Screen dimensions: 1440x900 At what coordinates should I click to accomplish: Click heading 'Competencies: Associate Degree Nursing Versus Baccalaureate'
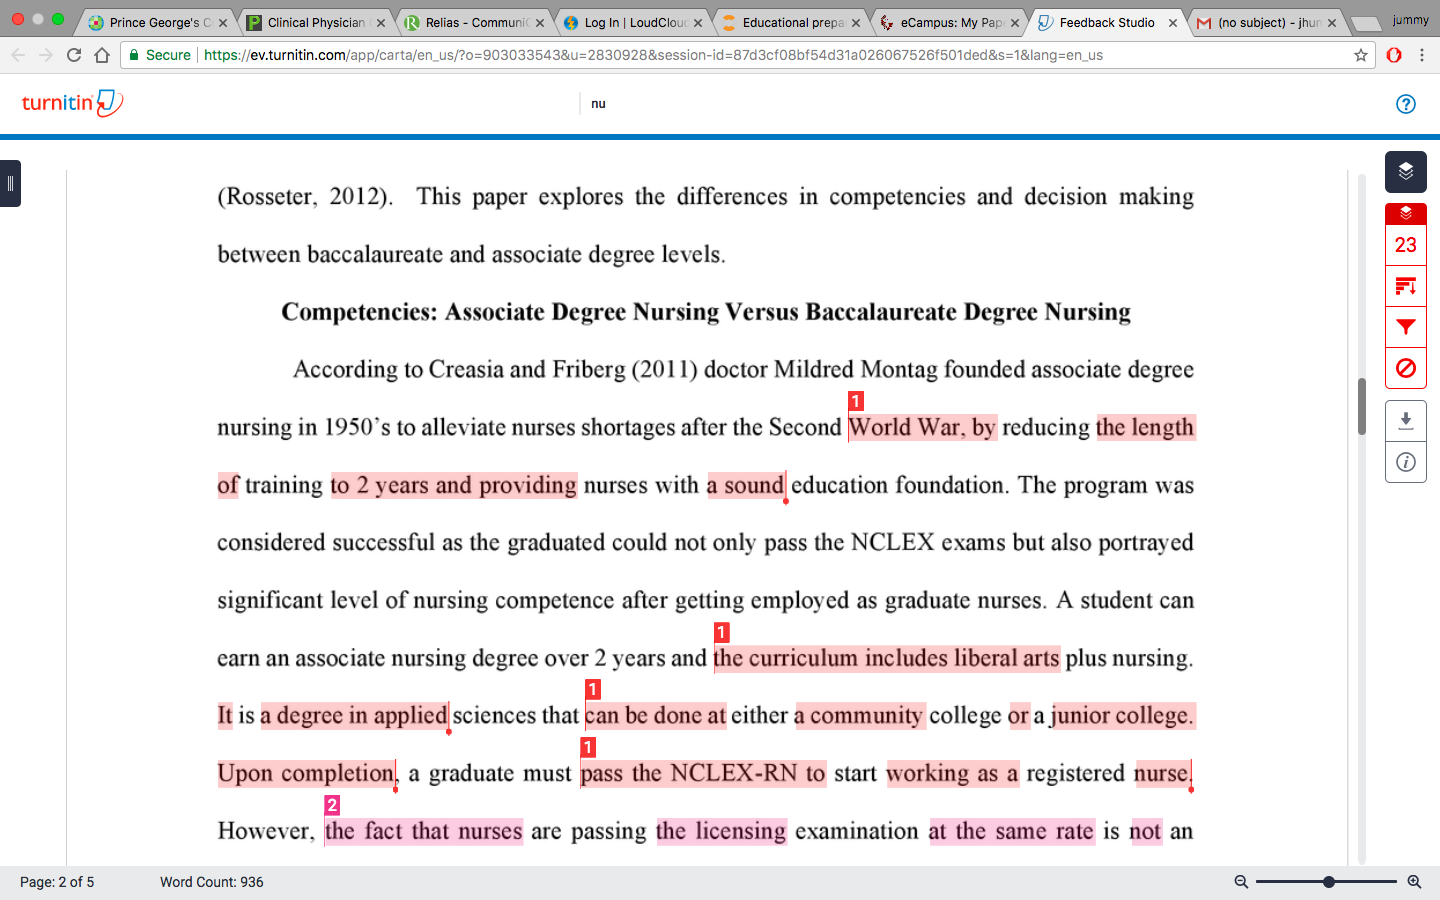pyautogui.click(x=706, y=312)
